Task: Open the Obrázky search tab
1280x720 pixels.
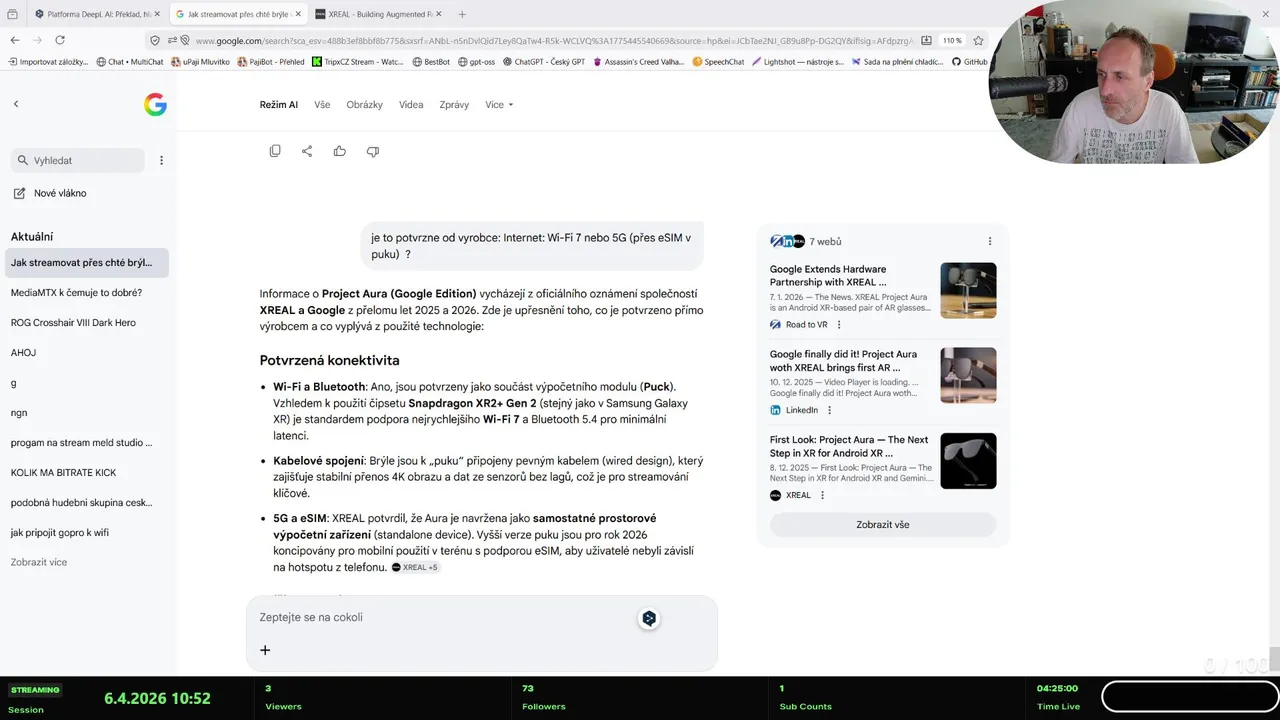Action: [x=364, y=104]
